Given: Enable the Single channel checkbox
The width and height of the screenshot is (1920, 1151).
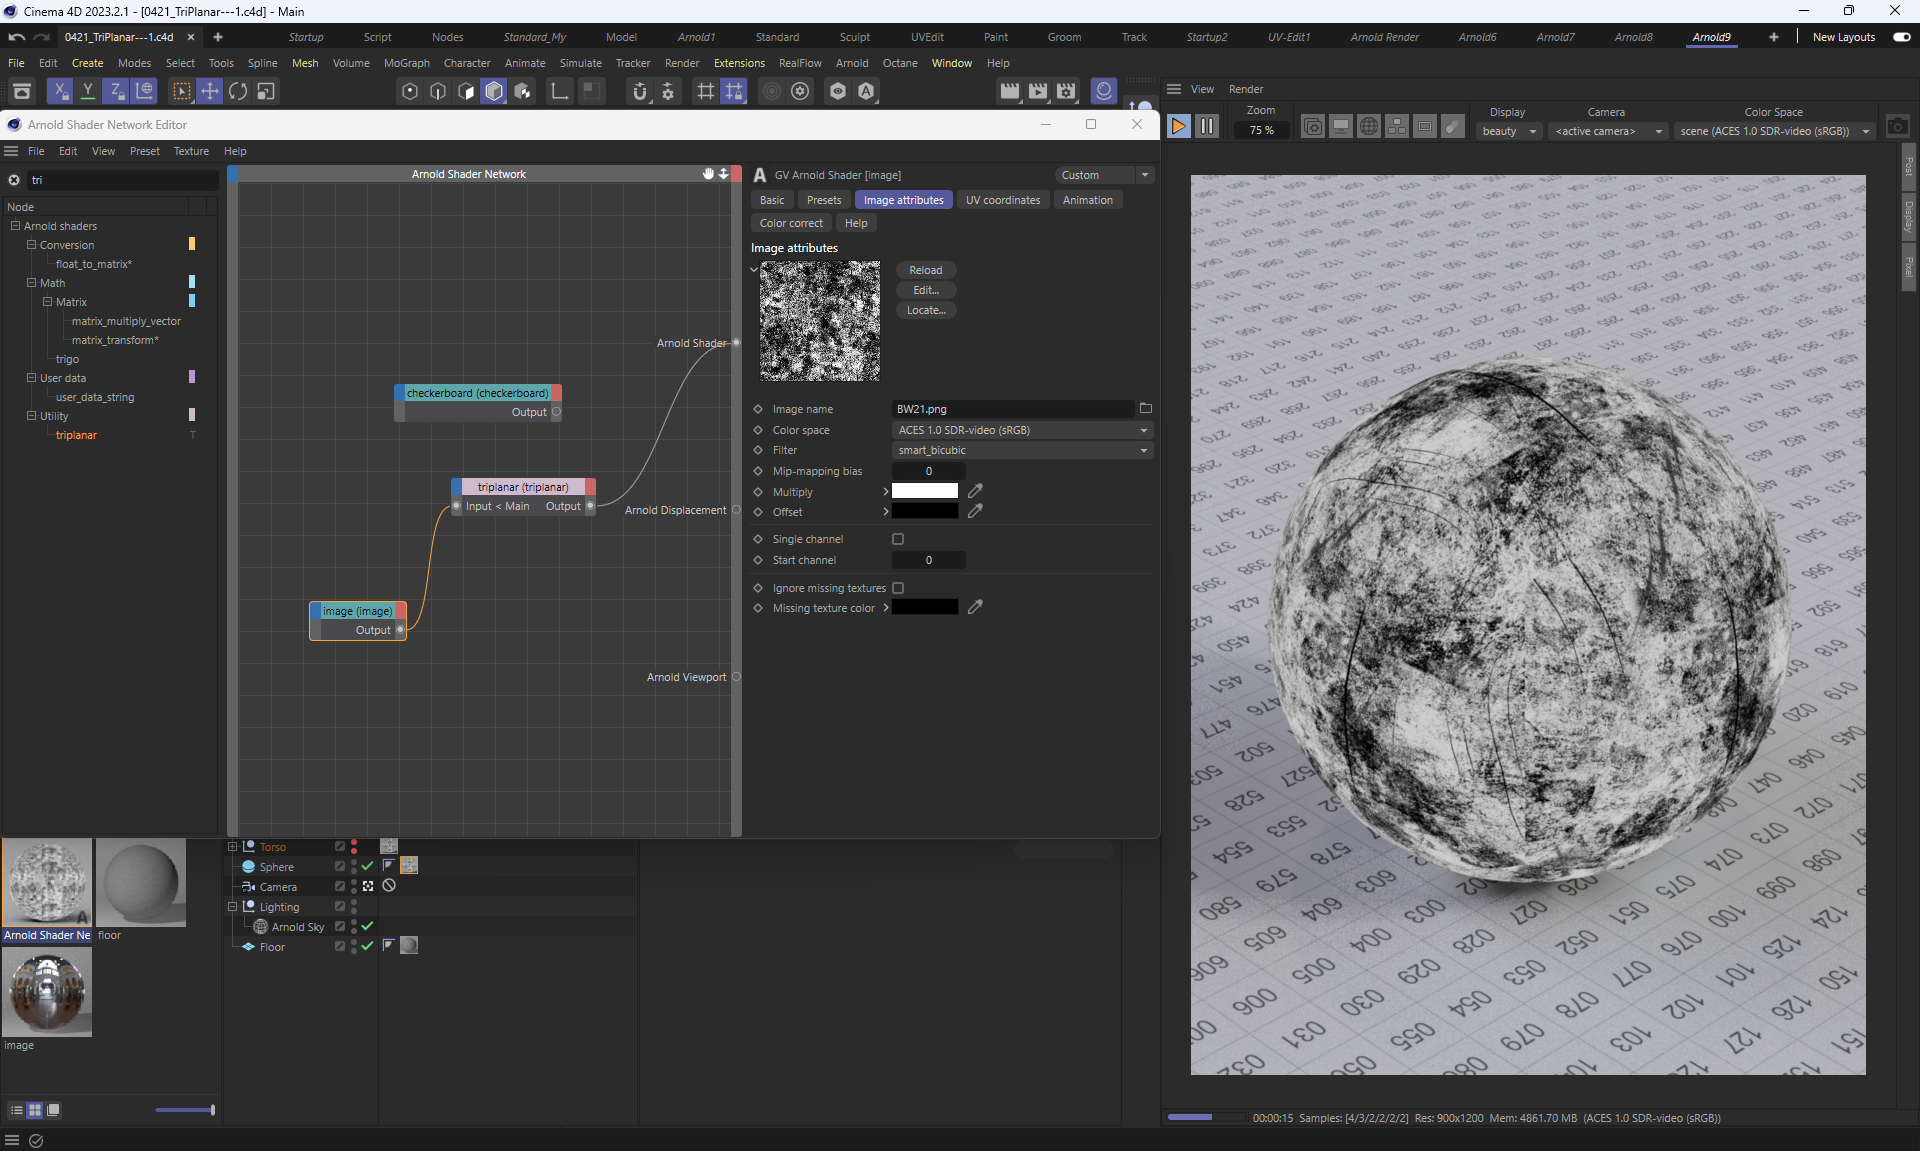Looking at the screenshot, I should click(x=898, y=539).
